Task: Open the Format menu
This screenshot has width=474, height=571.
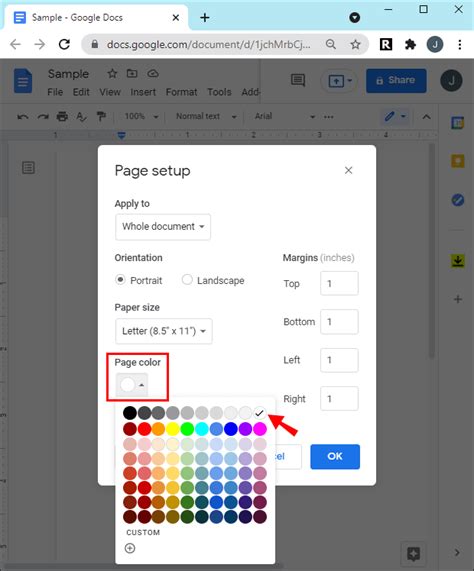Action: click(181, 92)
